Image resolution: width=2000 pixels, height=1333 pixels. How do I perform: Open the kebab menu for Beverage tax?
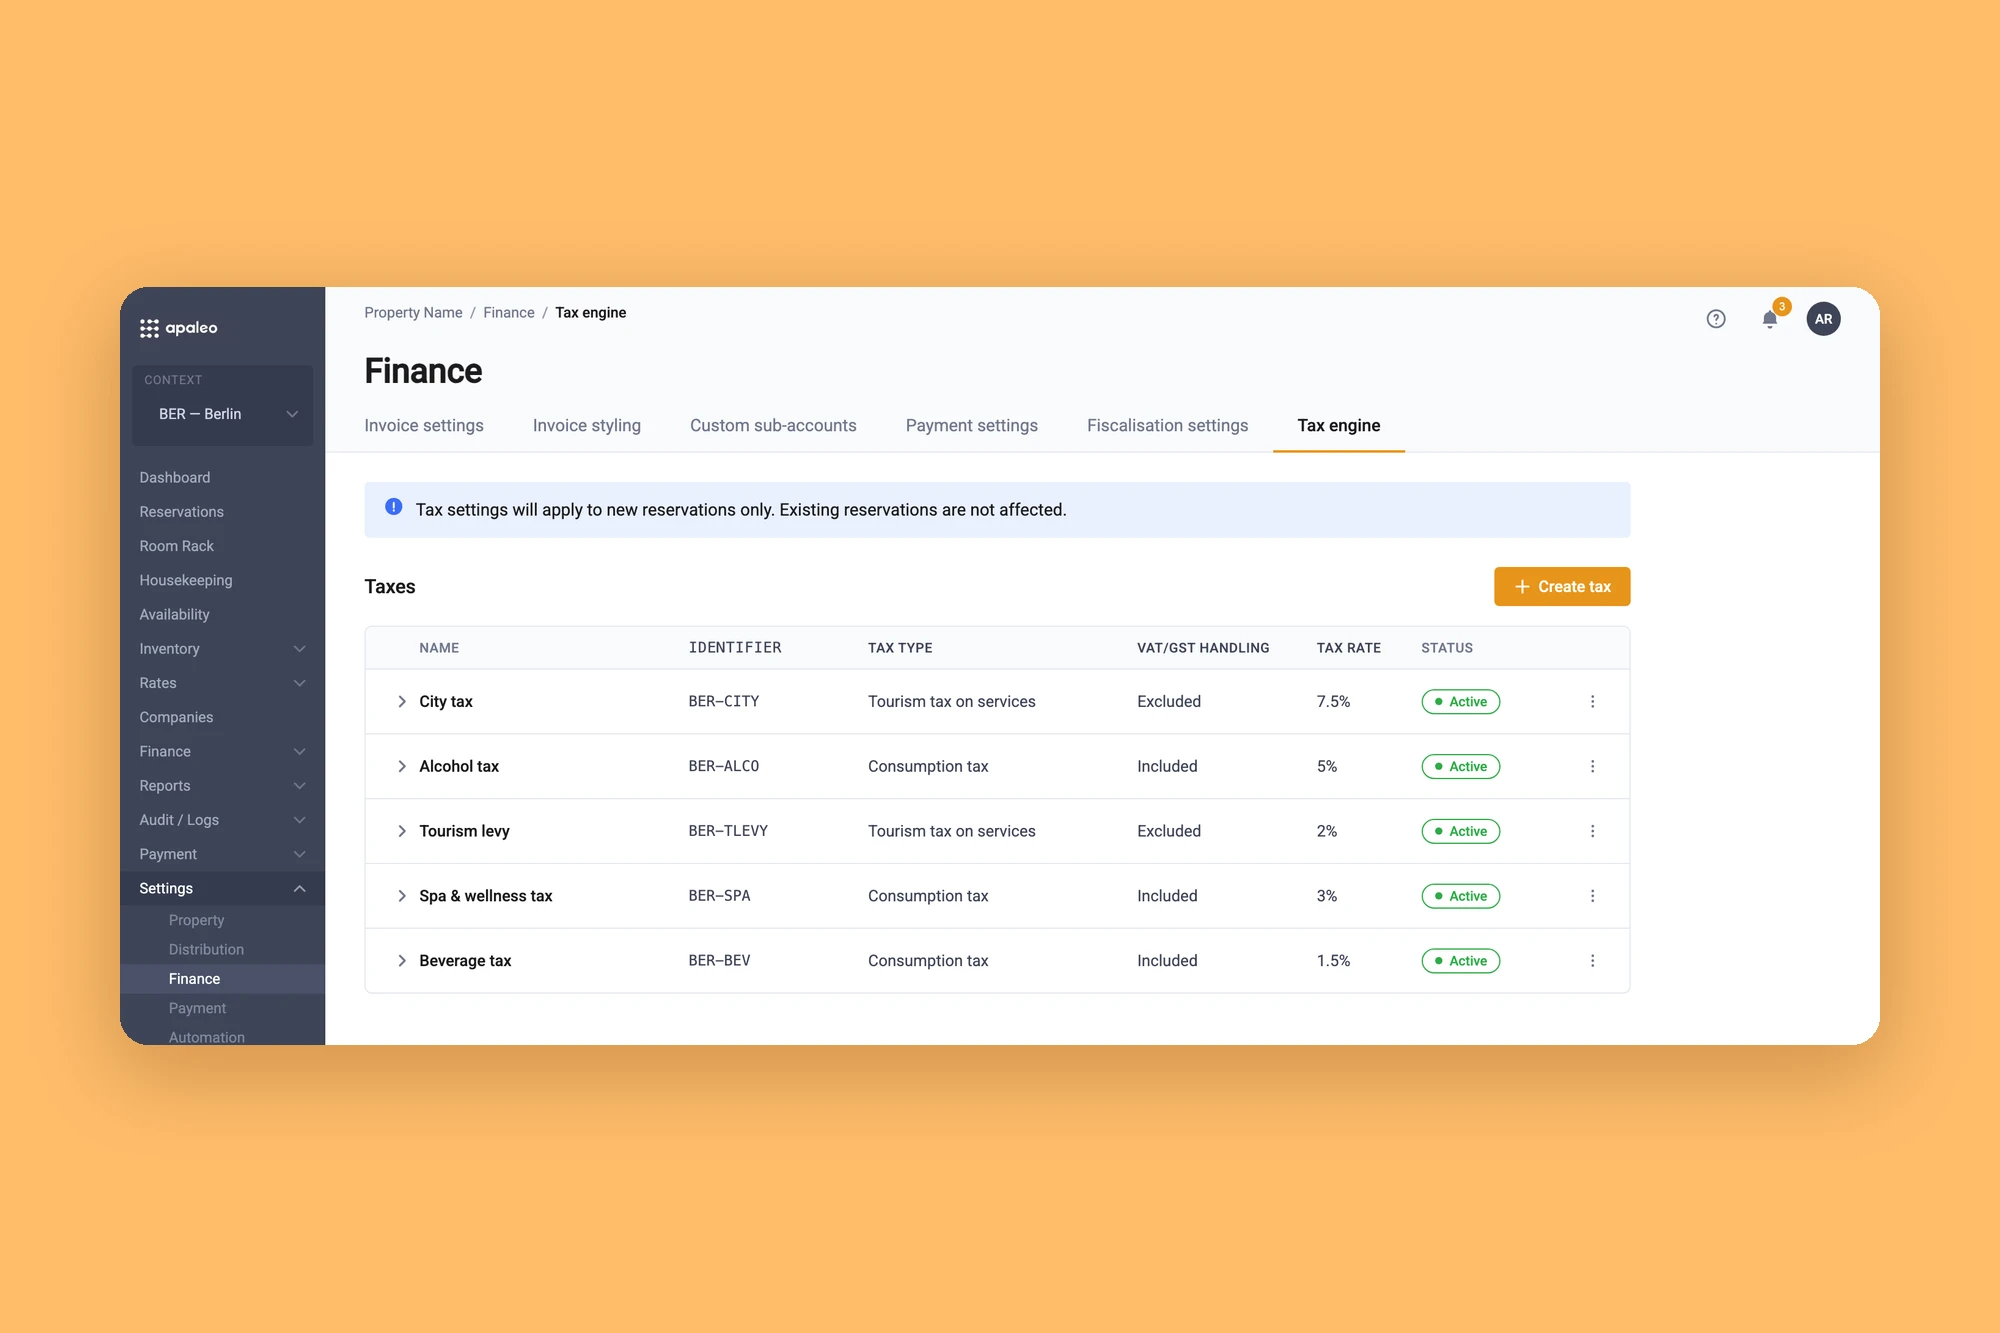(1592, 961)
